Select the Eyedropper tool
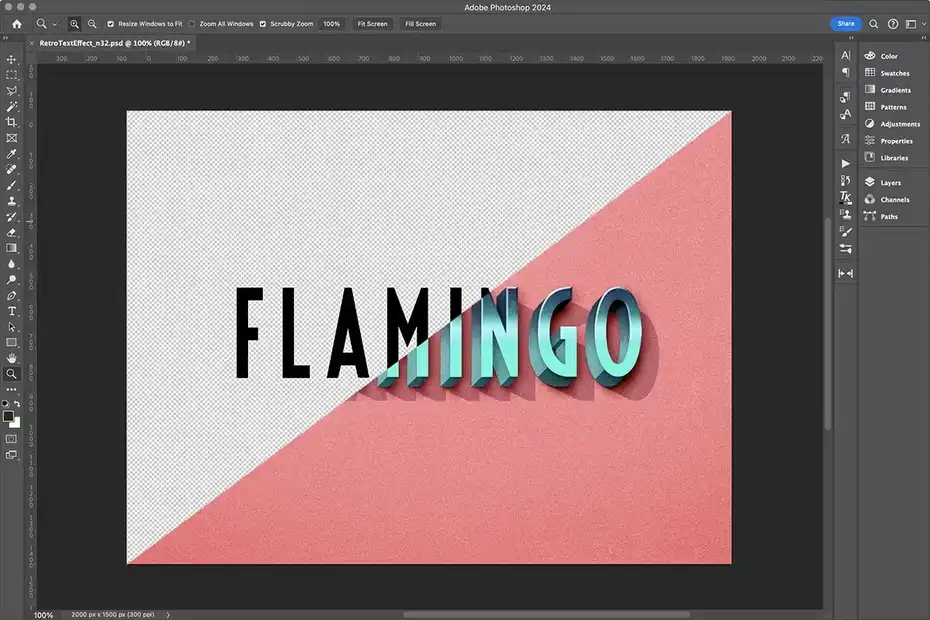930x620 pixels. [11, 154]
